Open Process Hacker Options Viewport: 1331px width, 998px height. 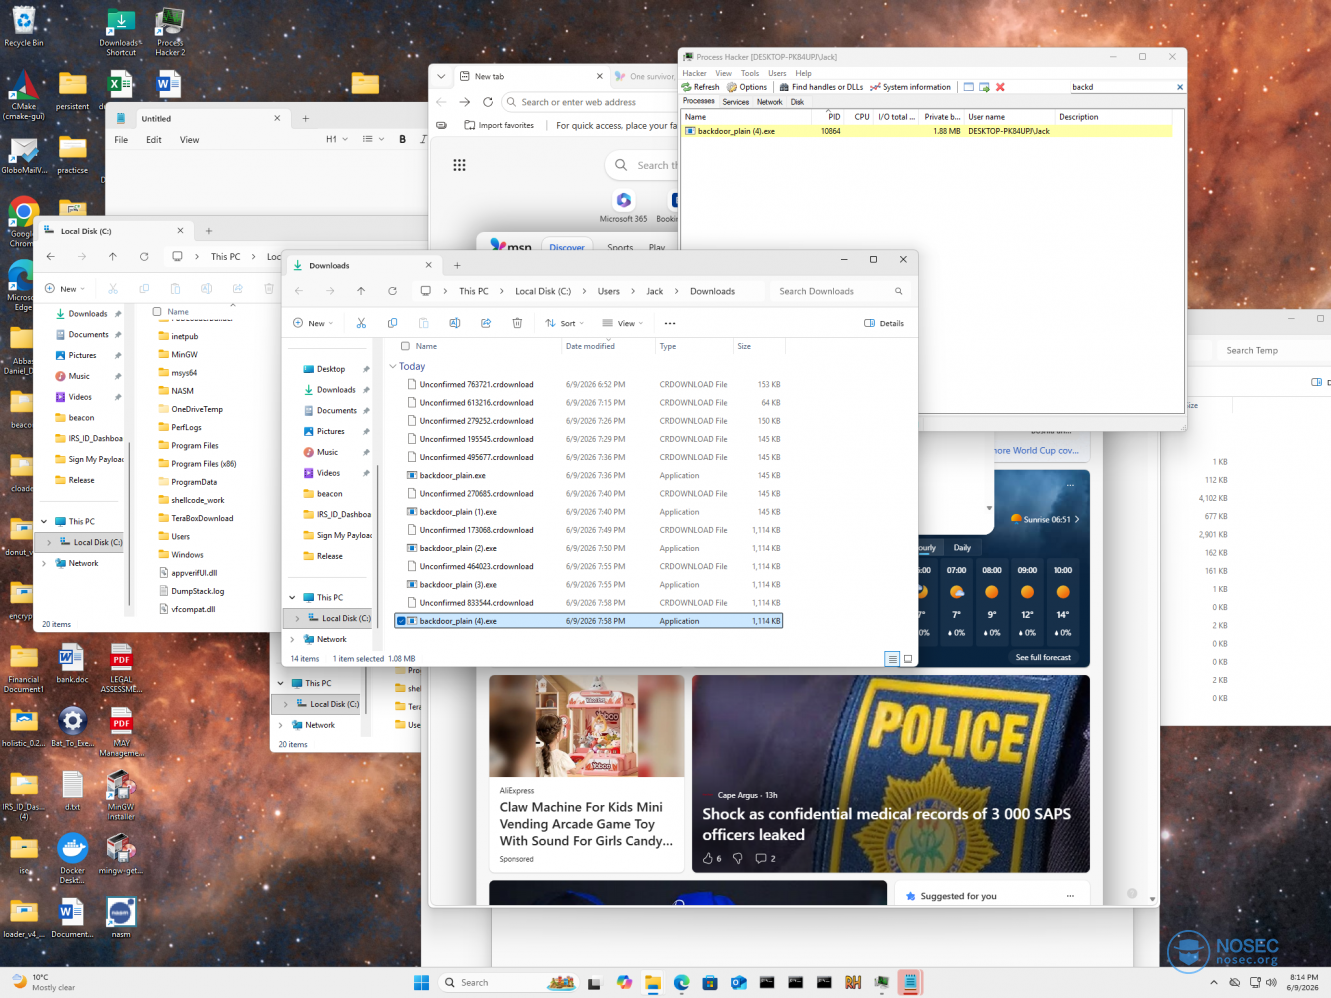pyautogui.click(x=747, y=87)
